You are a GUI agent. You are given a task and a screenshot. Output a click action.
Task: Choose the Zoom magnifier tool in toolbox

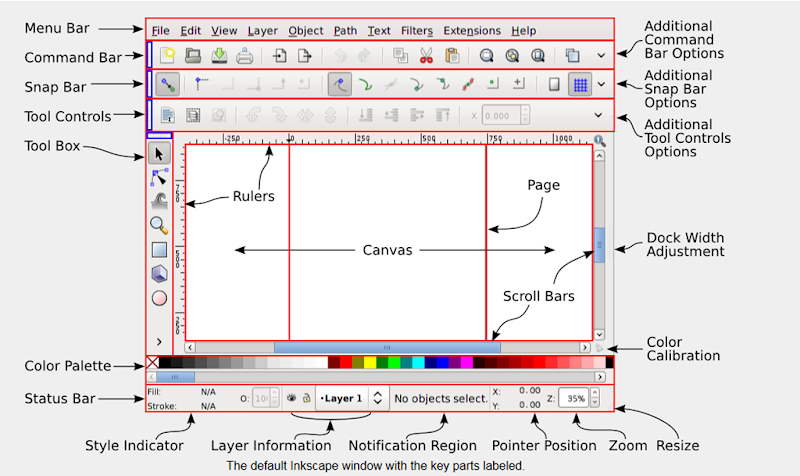pos(159,225)
